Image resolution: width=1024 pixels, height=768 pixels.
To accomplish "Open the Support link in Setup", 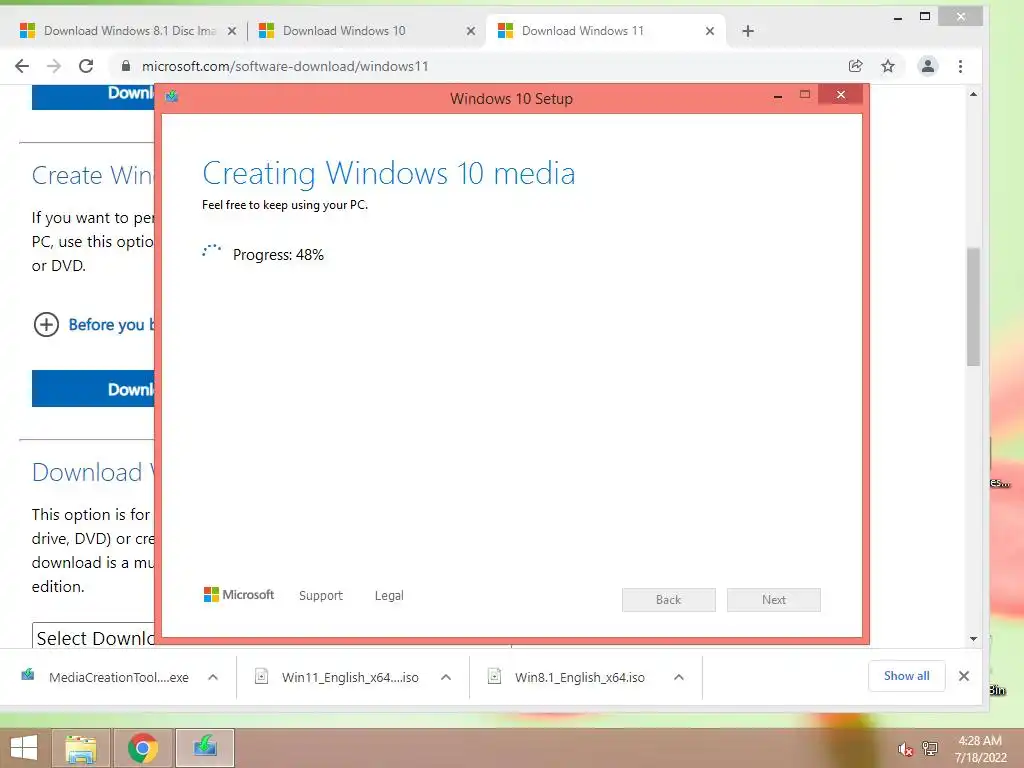I will [x=321, y=596].
